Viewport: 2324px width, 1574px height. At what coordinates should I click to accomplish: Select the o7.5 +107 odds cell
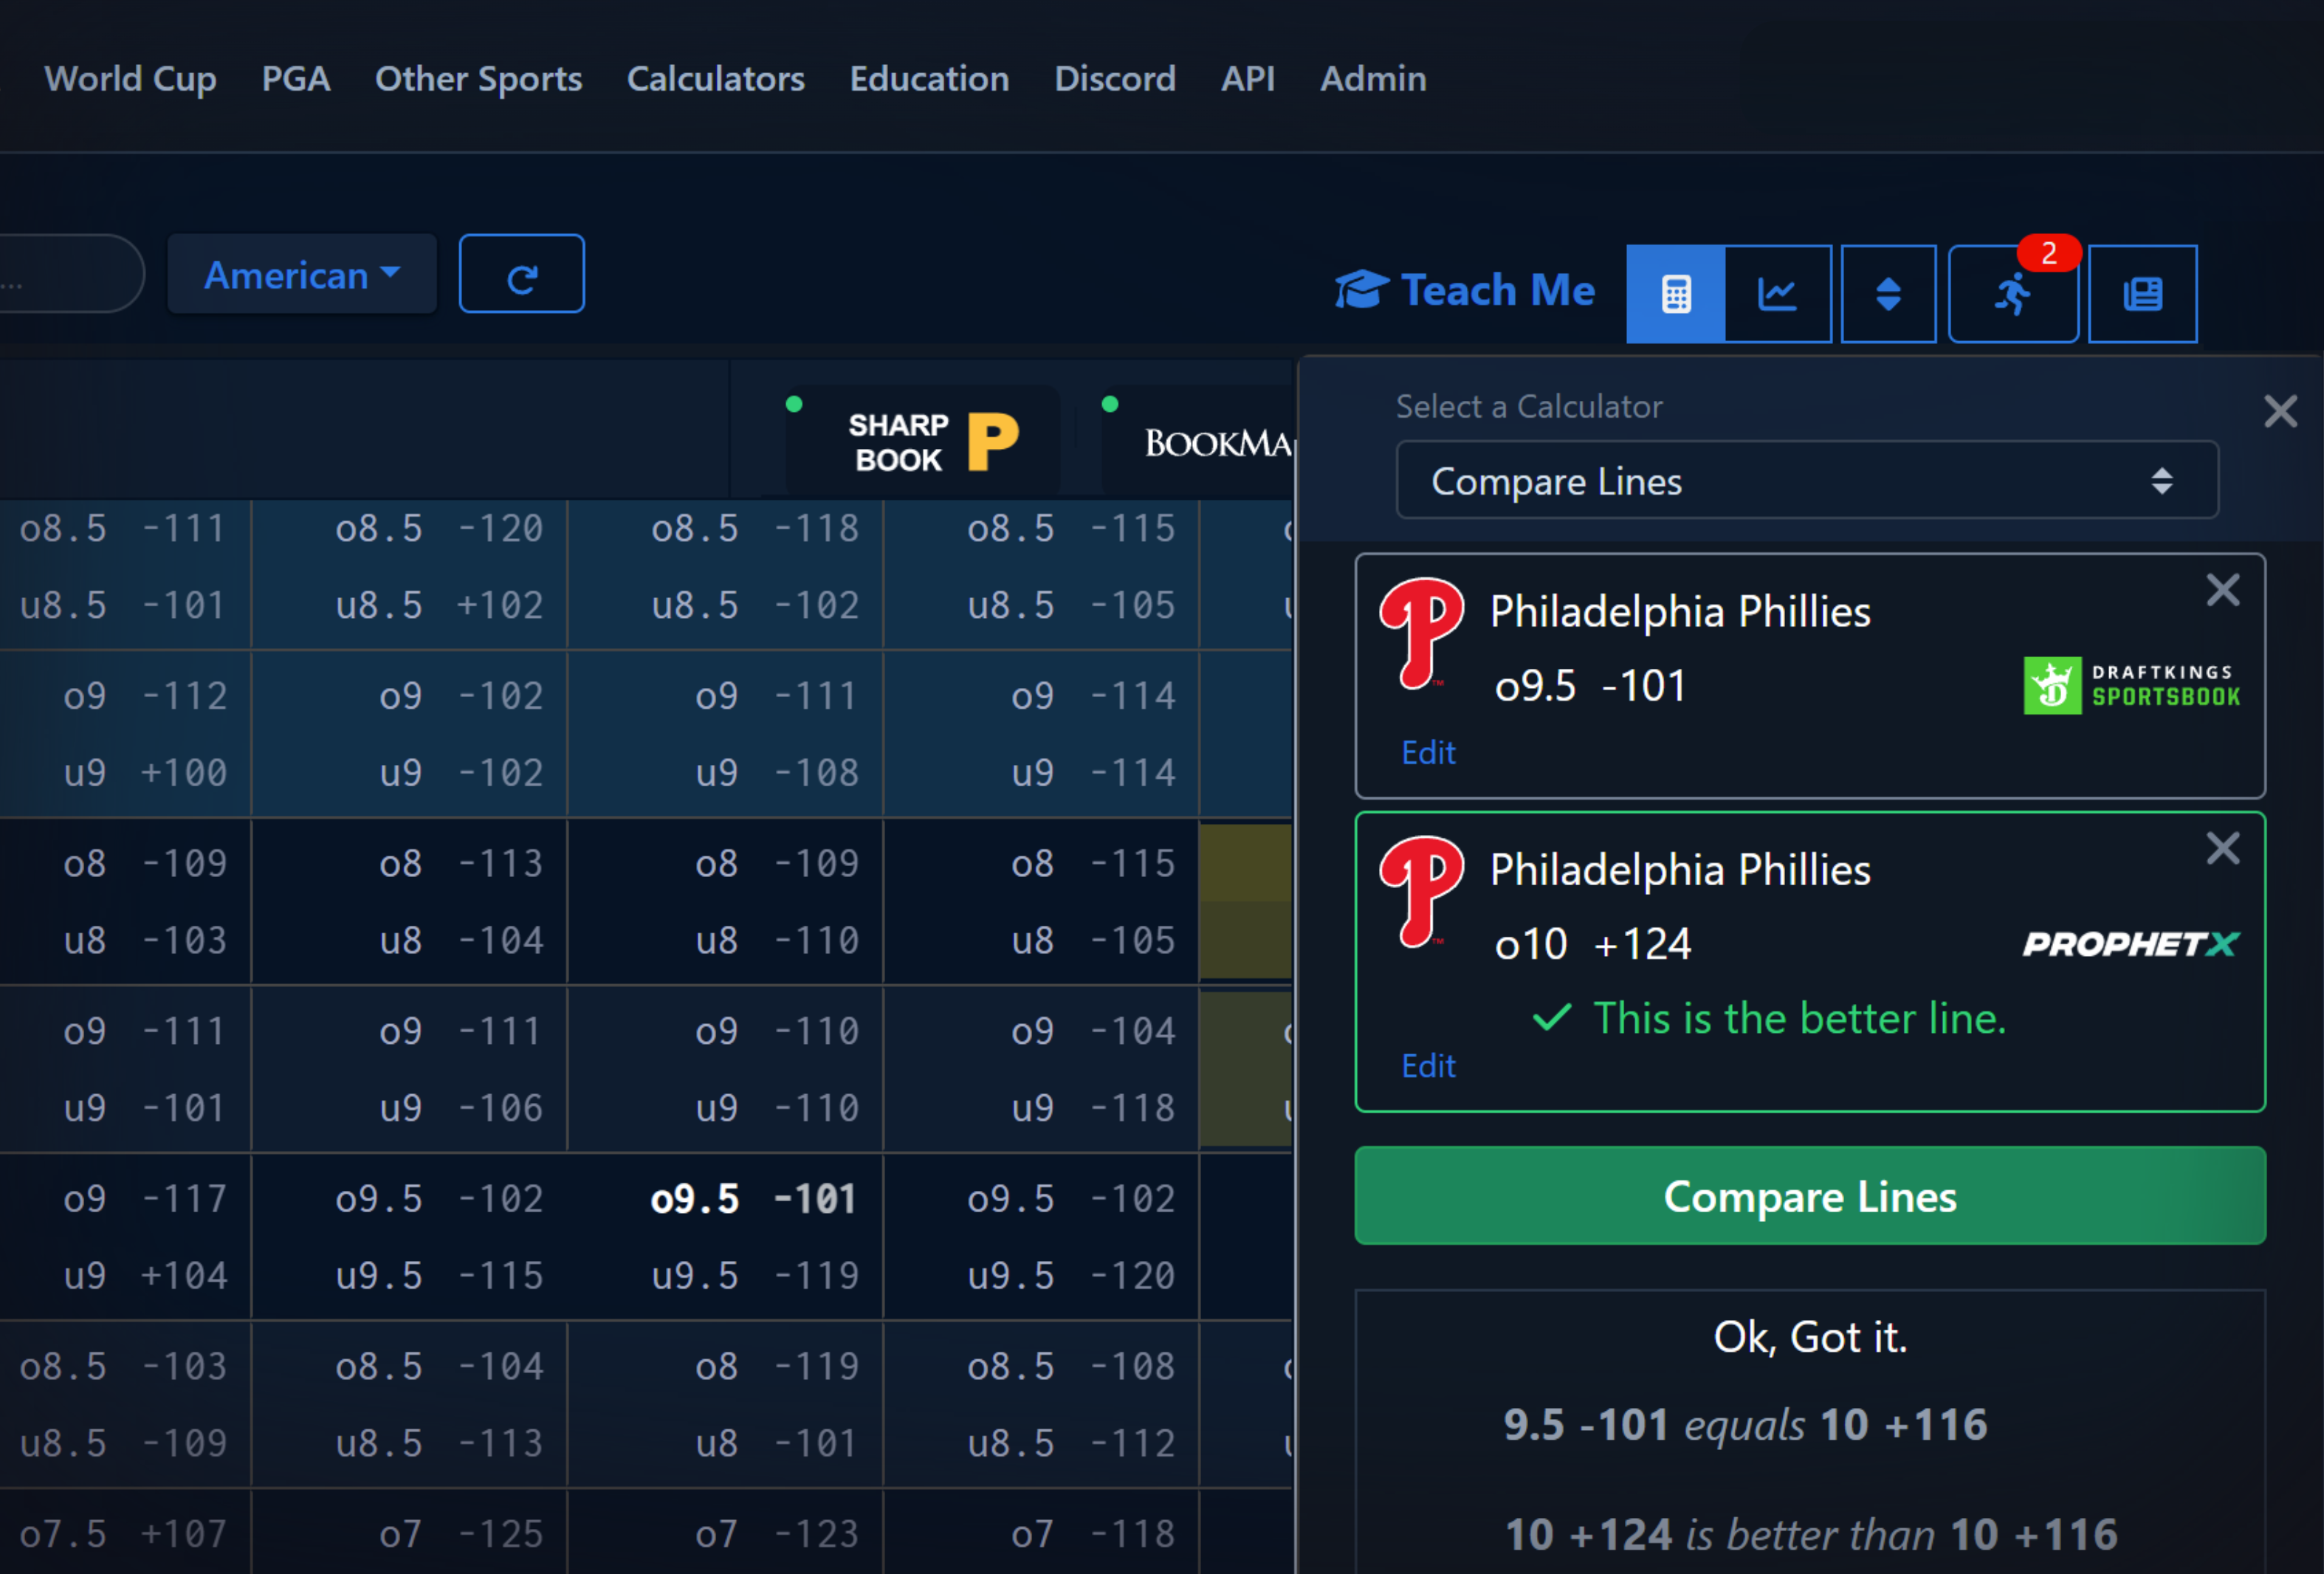coord(123,1534)
